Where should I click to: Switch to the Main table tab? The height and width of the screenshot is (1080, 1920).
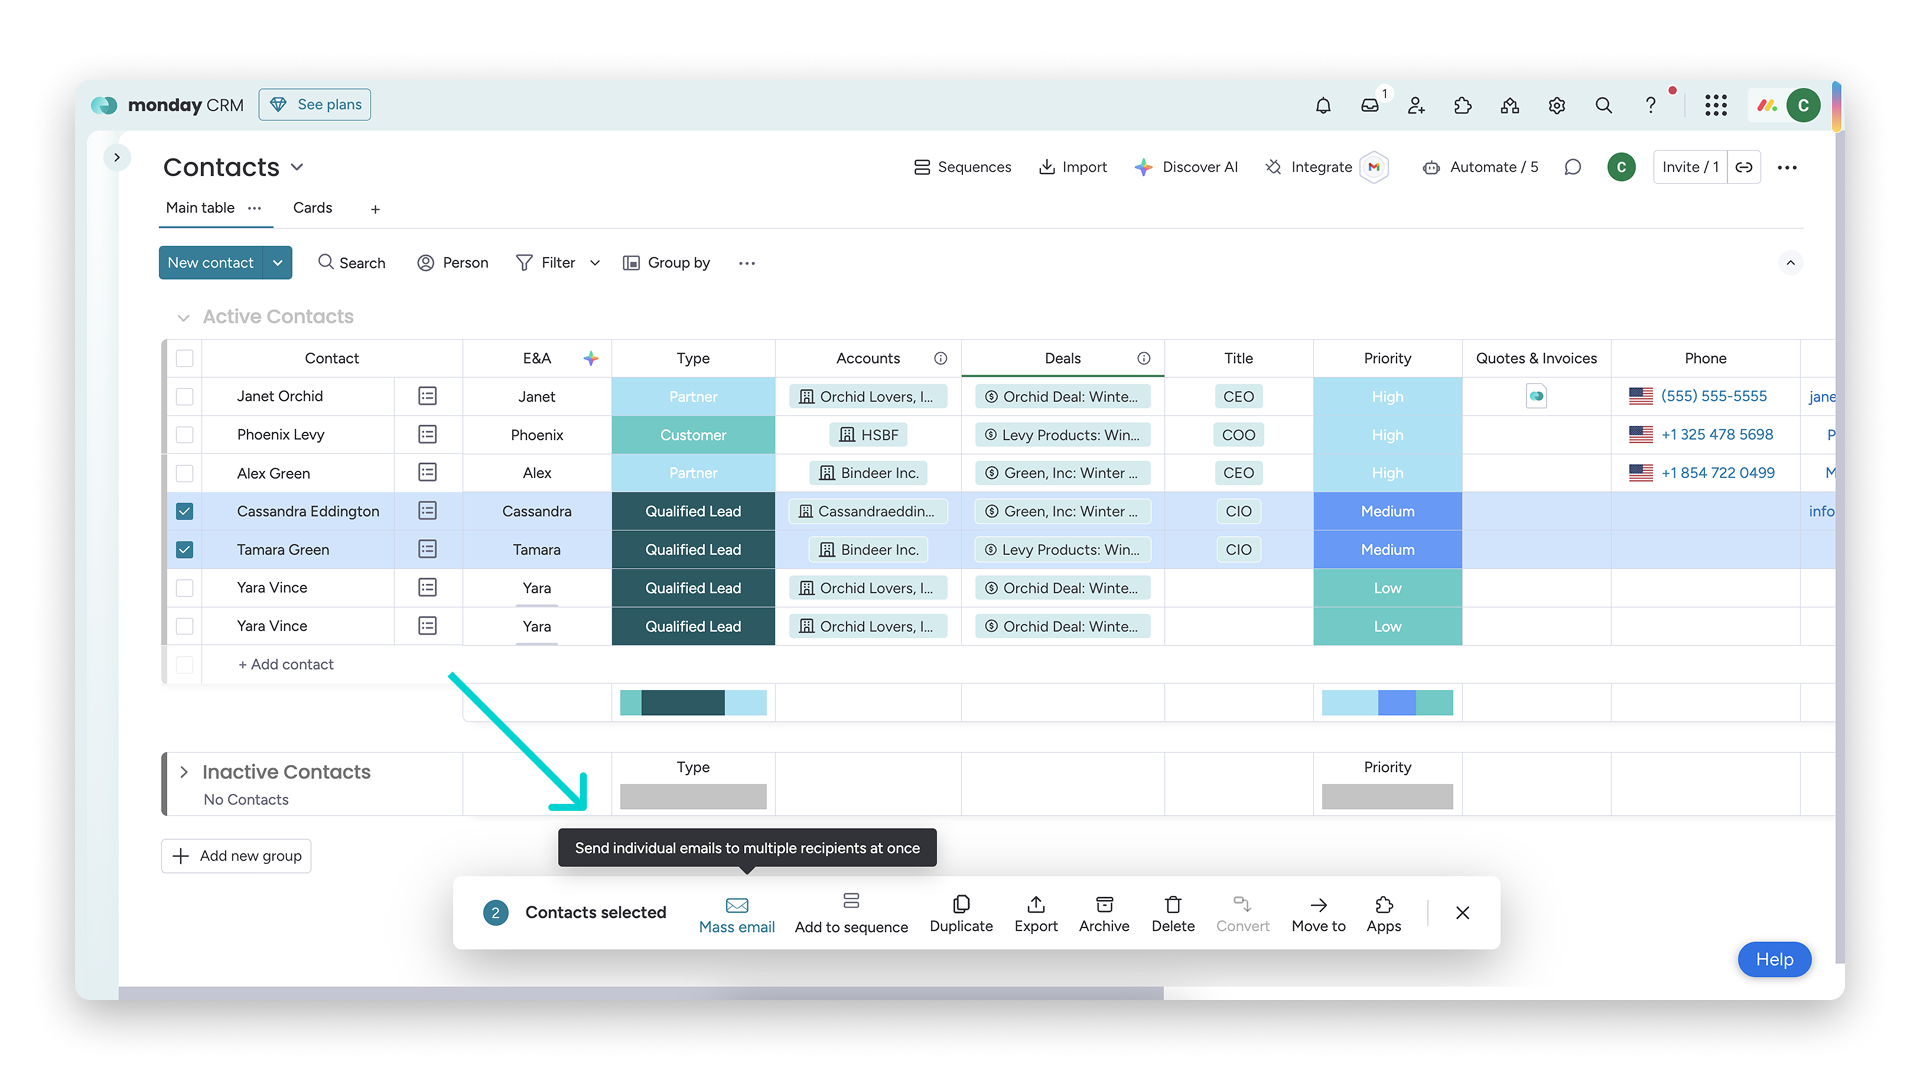tap(200, 208)
